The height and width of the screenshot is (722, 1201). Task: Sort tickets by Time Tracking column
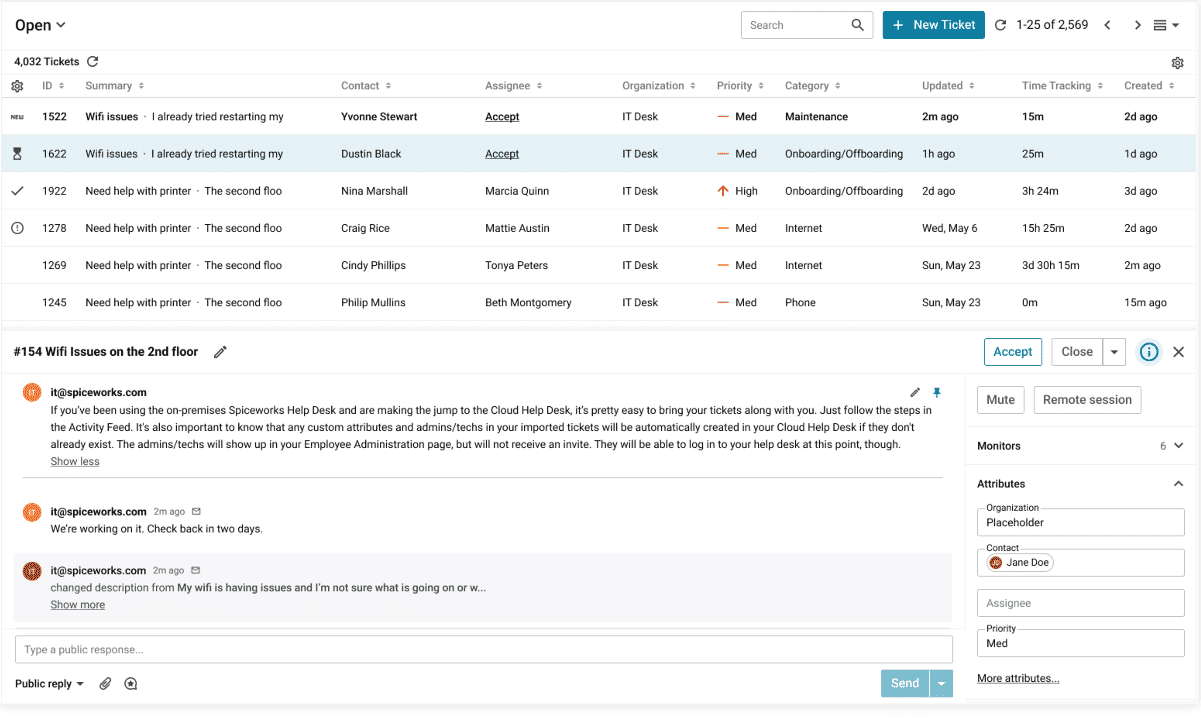[1062, 86]
